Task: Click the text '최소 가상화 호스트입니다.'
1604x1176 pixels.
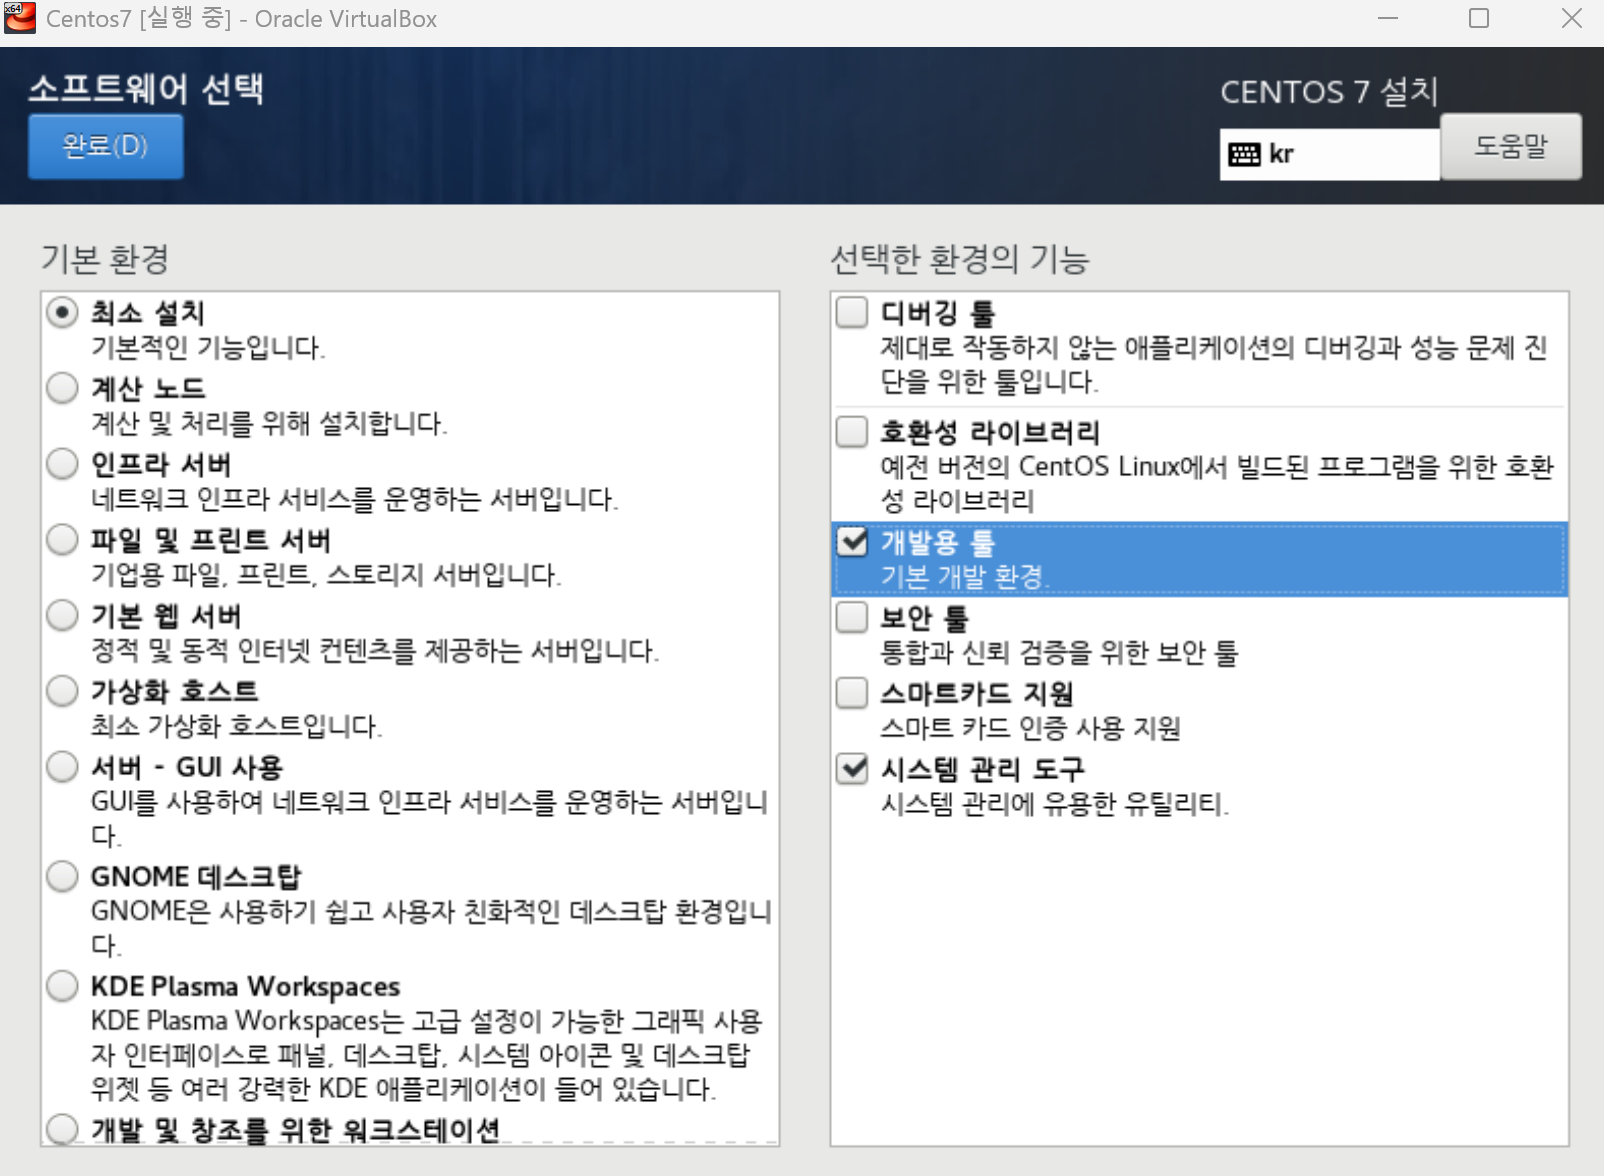Action: click(x=237, y=726)
